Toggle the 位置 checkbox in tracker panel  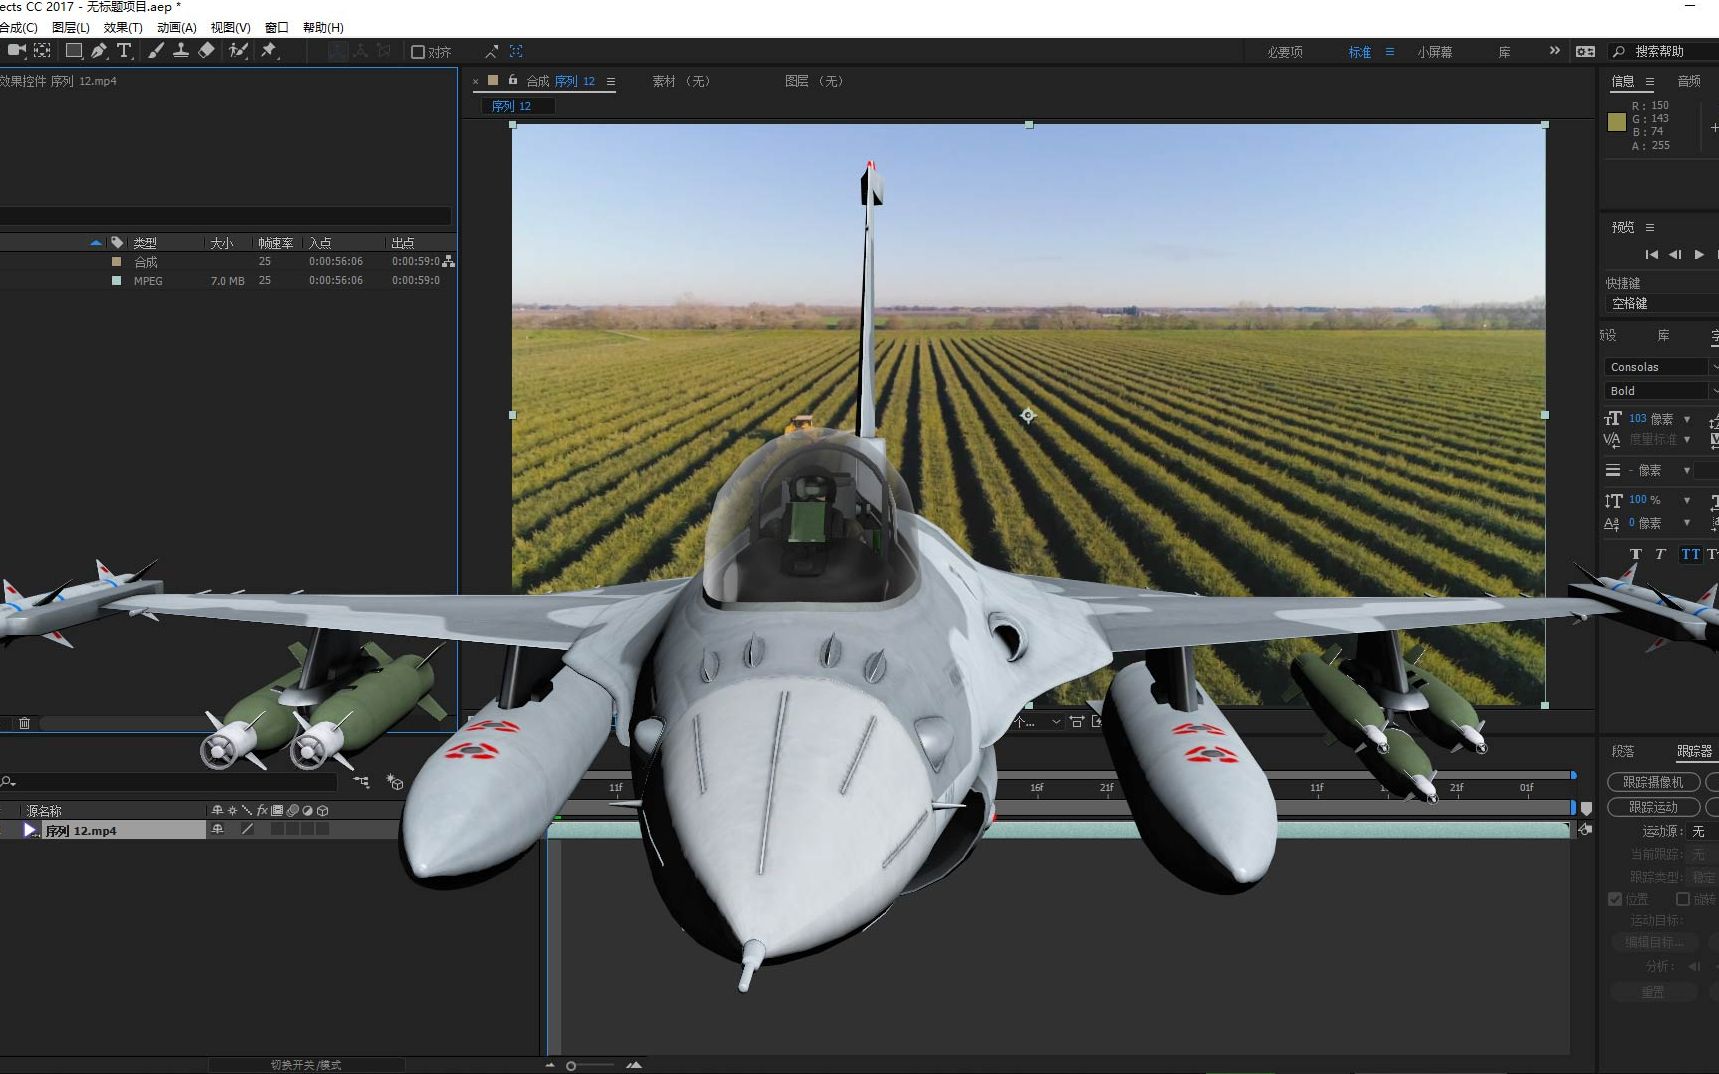tap(1615, 899)
